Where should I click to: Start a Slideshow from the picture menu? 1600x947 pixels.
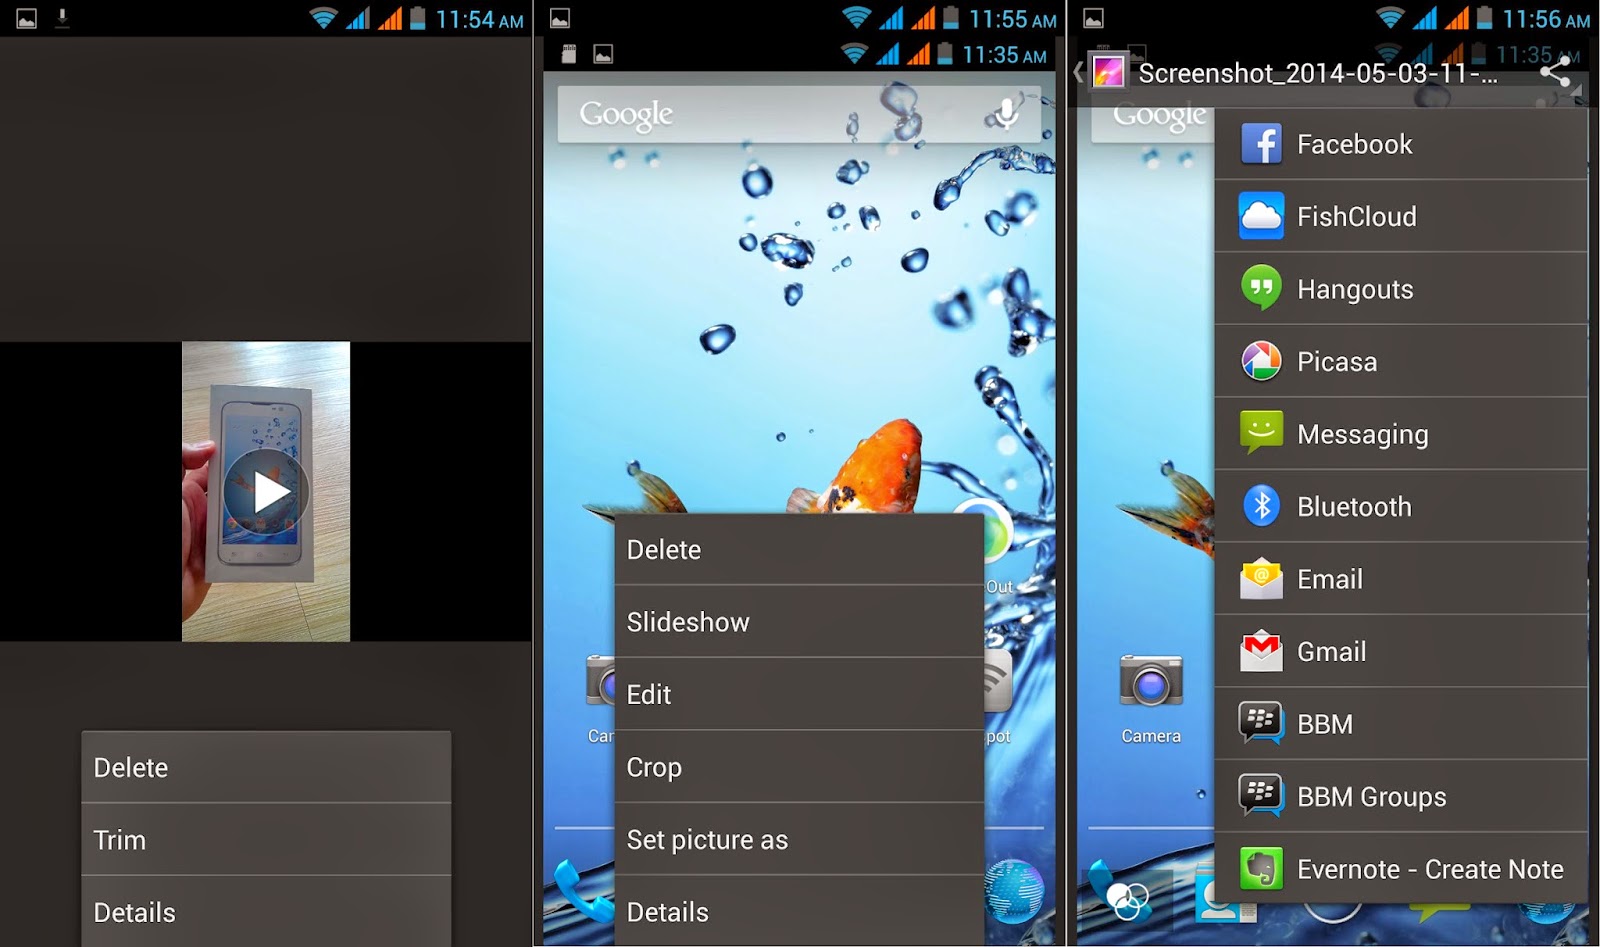coord(799,622)
